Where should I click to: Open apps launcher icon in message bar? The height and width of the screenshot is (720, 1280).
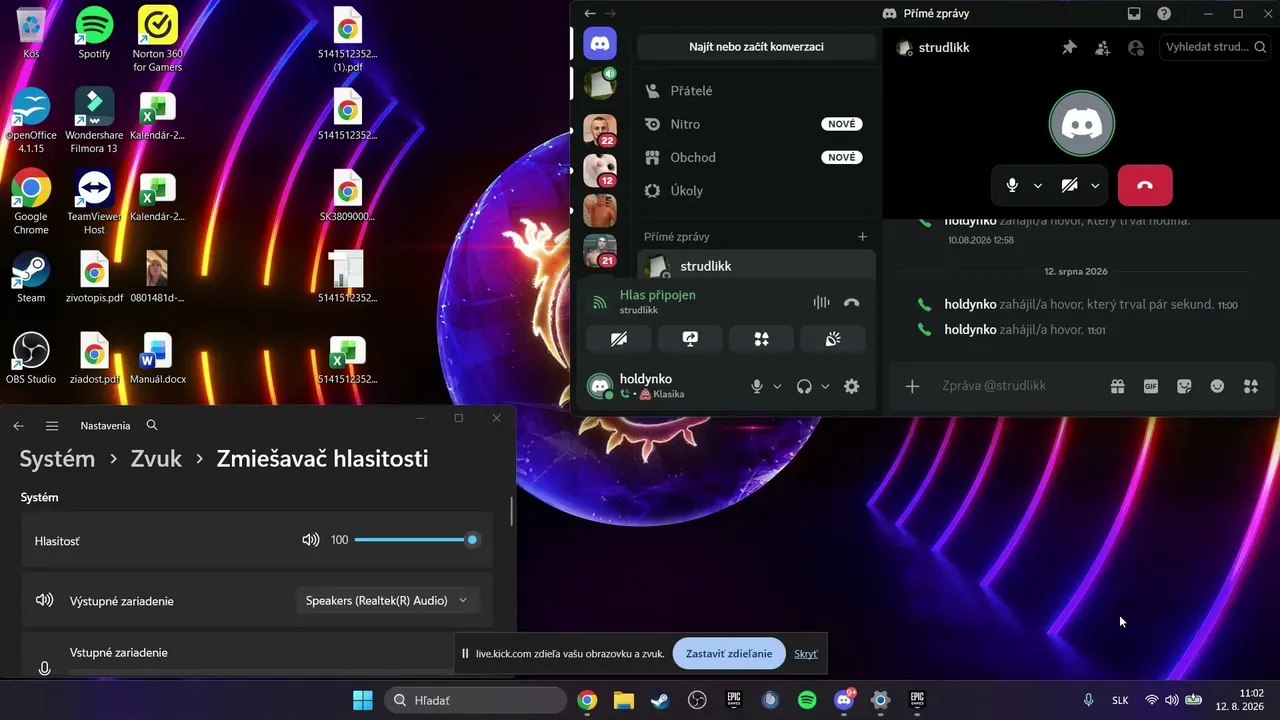click(x=1250, y=386)
